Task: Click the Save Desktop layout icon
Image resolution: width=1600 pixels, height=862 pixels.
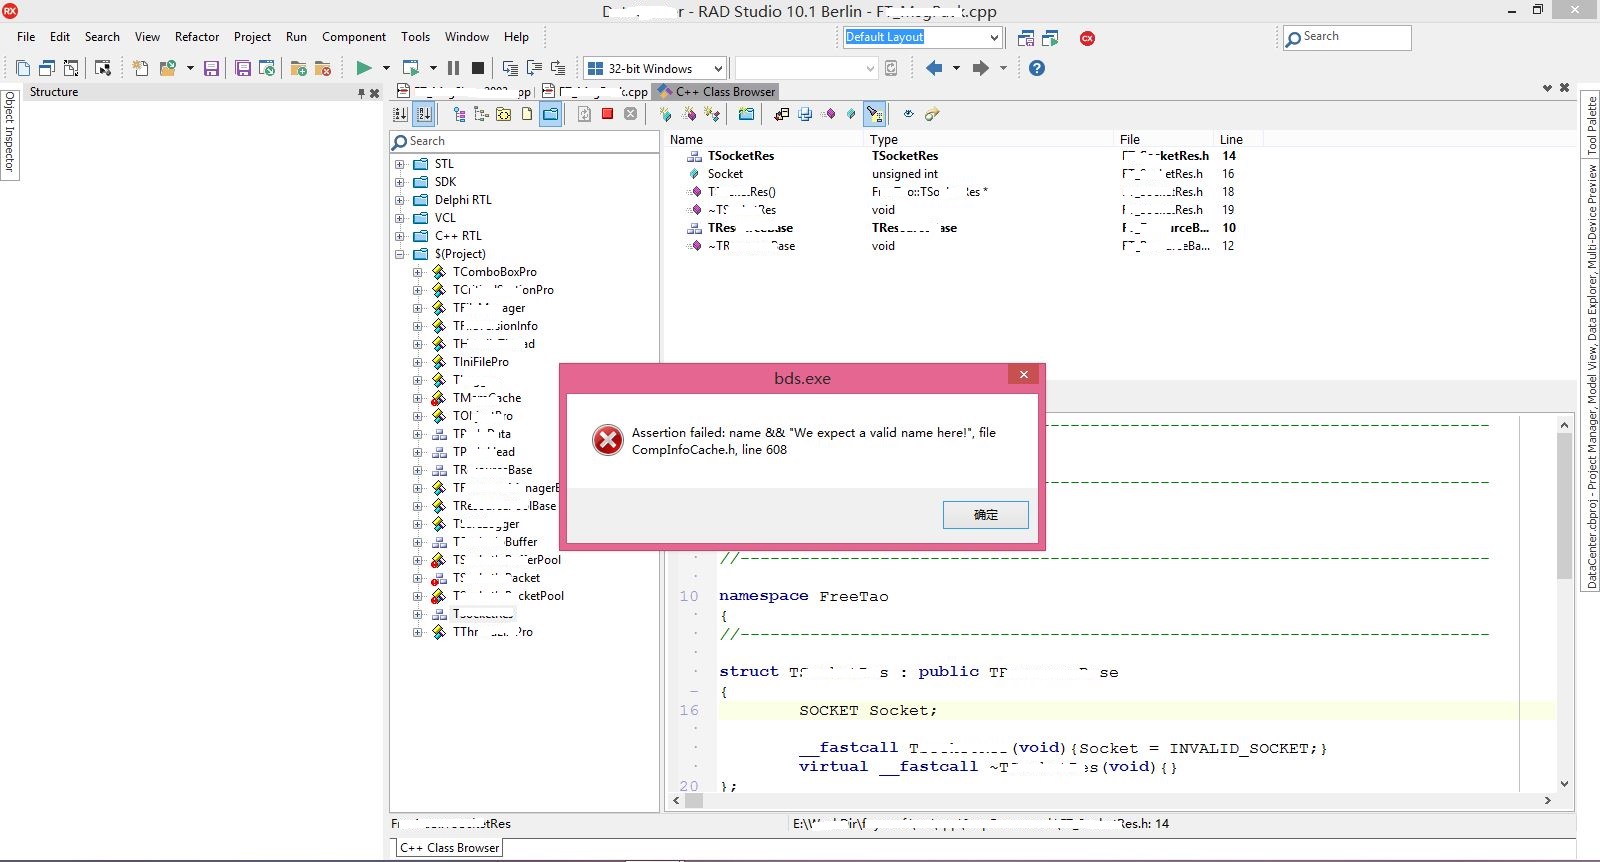Action: pyautogui.click(x=1026, y=38)
